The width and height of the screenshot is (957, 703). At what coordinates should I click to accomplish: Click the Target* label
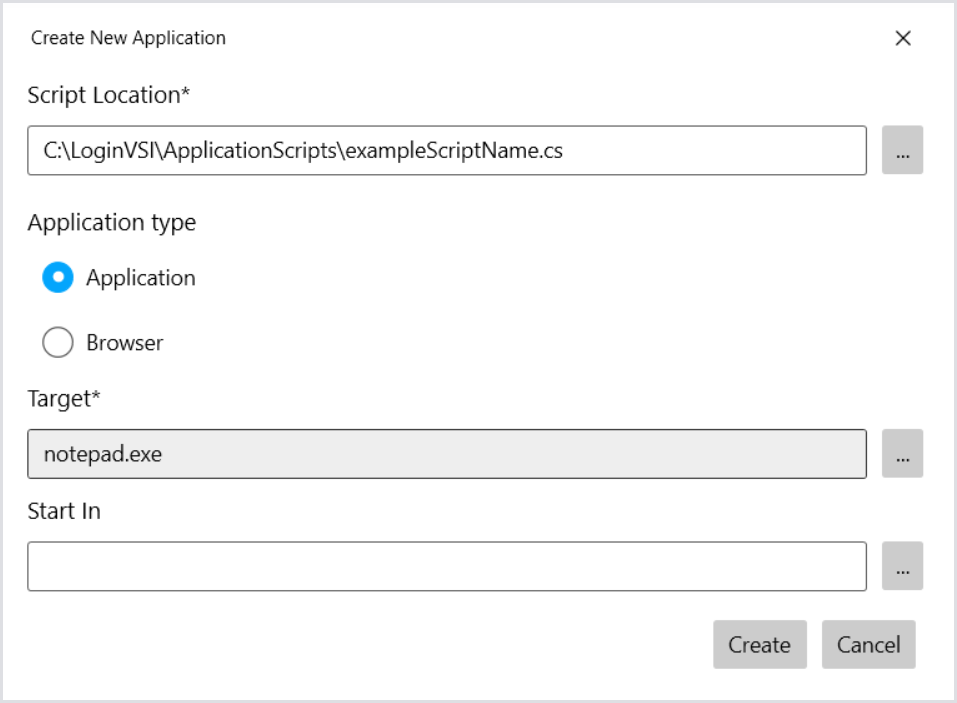pyautogui.click(x=65, y=399)
